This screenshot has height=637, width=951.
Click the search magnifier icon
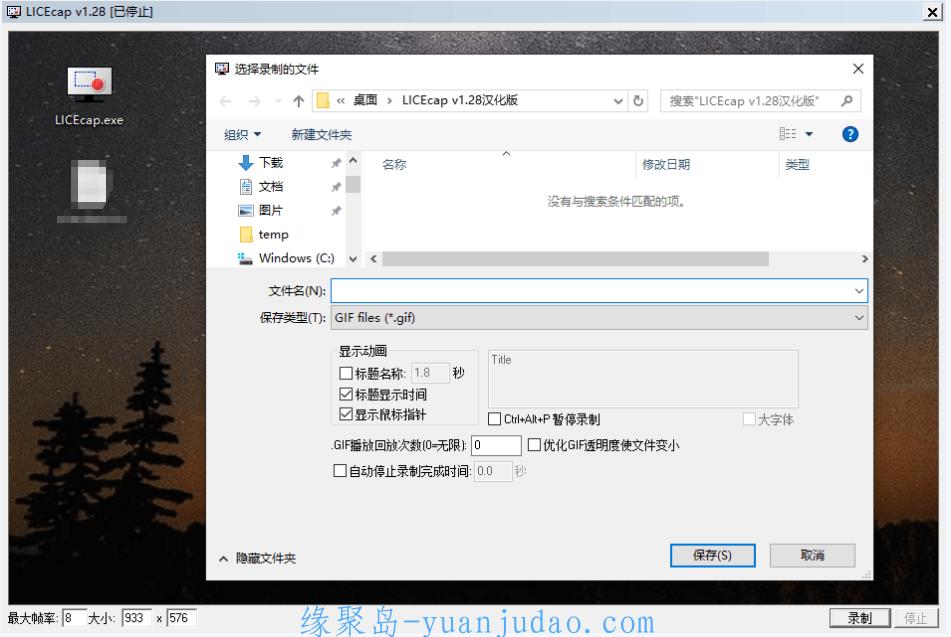(x=847, y=101)
